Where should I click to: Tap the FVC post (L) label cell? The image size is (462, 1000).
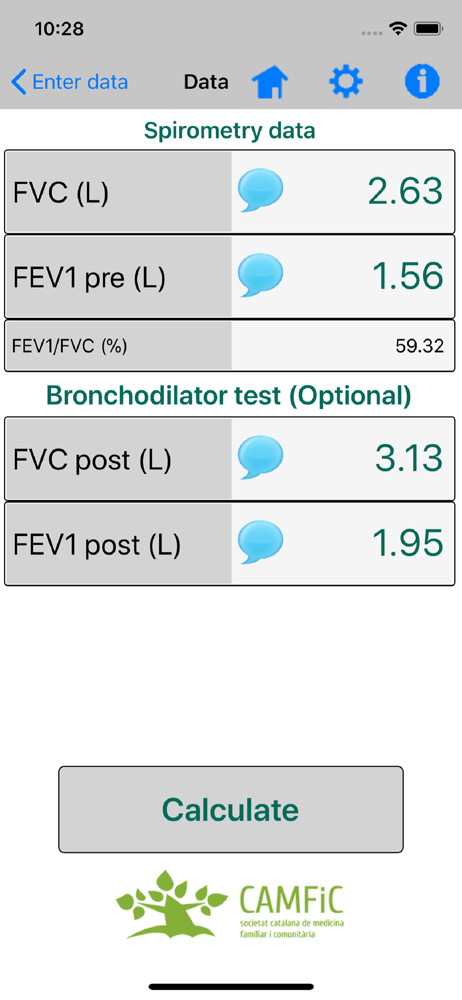pyautogui.click(x=119, y=459)
